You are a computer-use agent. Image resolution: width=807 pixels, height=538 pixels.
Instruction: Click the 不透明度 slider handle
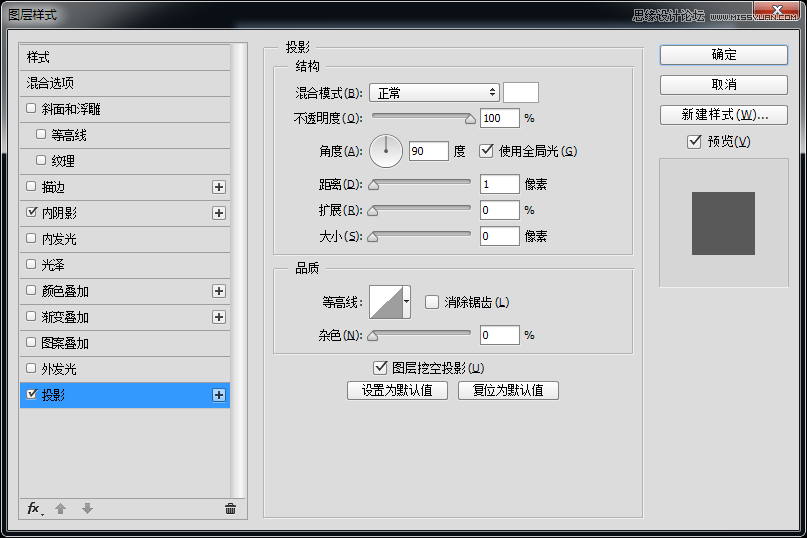coord(470,119)
